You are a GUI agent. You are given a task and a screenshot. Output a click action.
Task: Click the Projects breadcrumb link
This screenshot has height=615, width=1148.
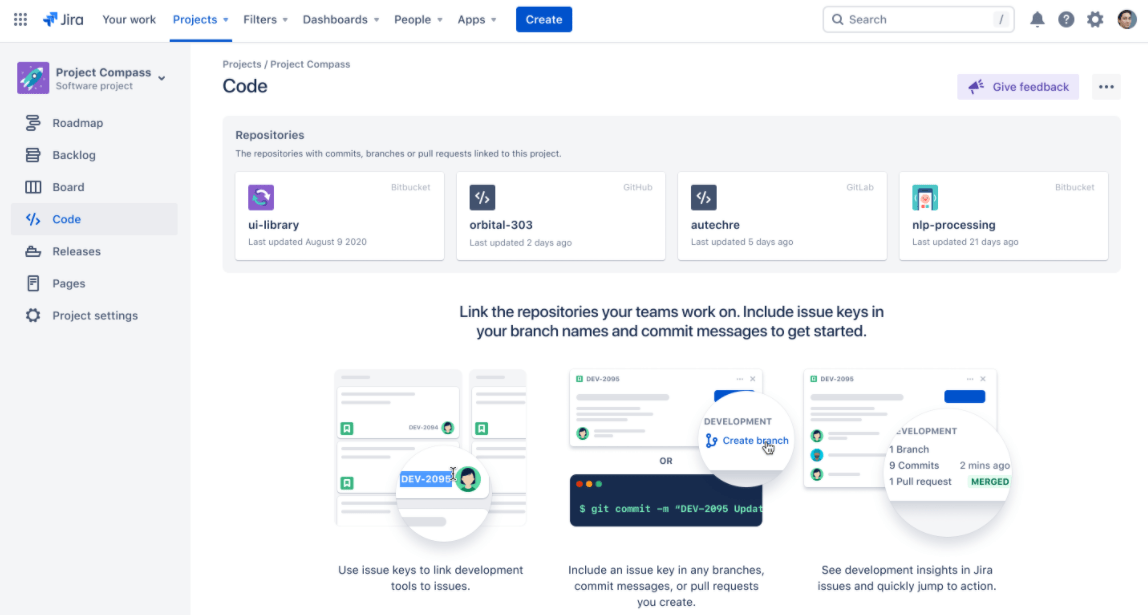pos(242,64)
